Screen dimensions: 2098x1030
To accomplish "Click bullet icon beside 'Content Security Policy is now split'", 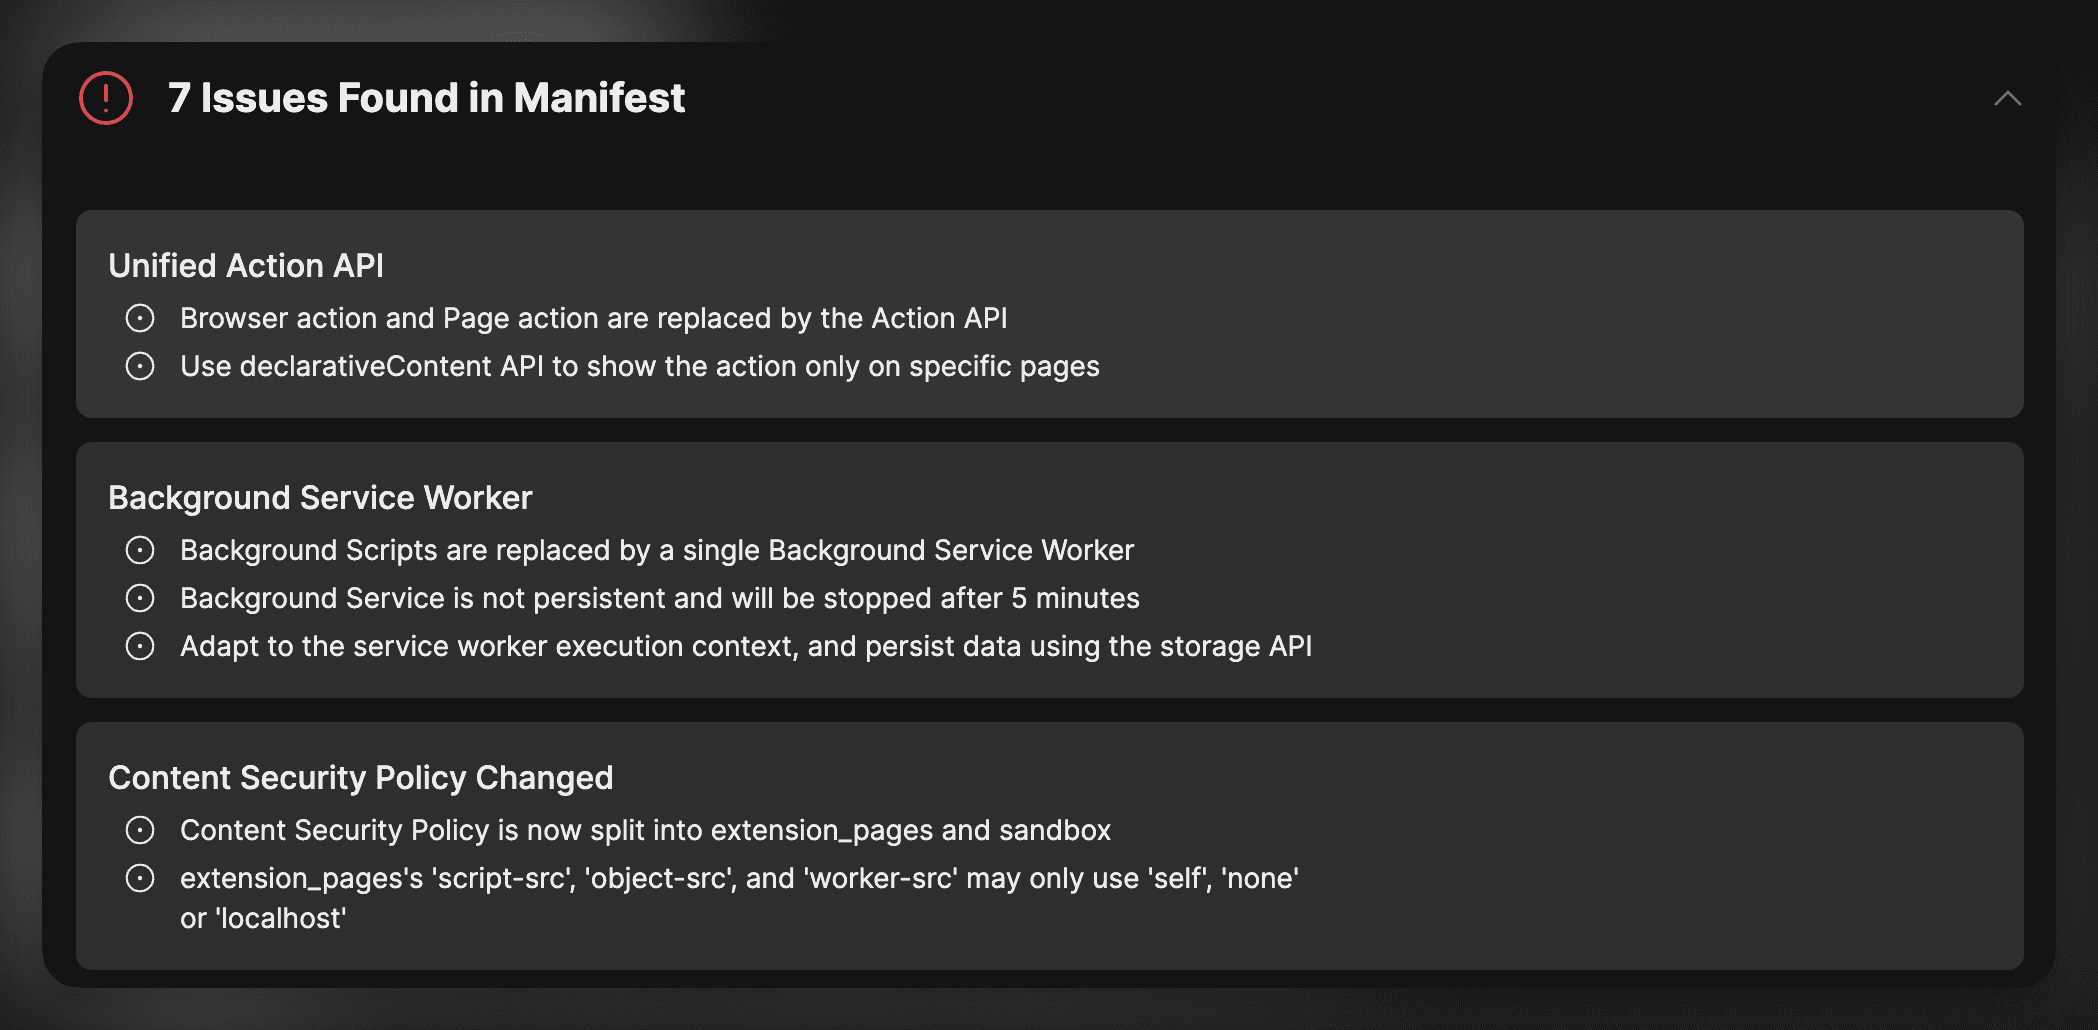I will tap(140, 830).
